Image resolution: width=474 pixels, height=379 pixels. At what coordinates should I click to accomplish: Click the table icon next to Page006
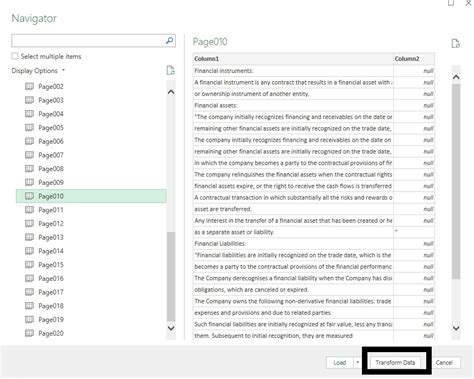click(29, 141)
